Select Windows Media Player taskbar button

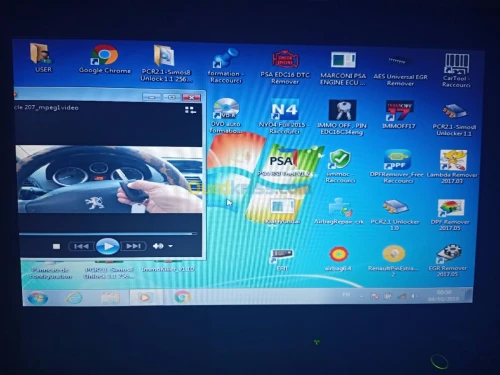coord(145,297)
